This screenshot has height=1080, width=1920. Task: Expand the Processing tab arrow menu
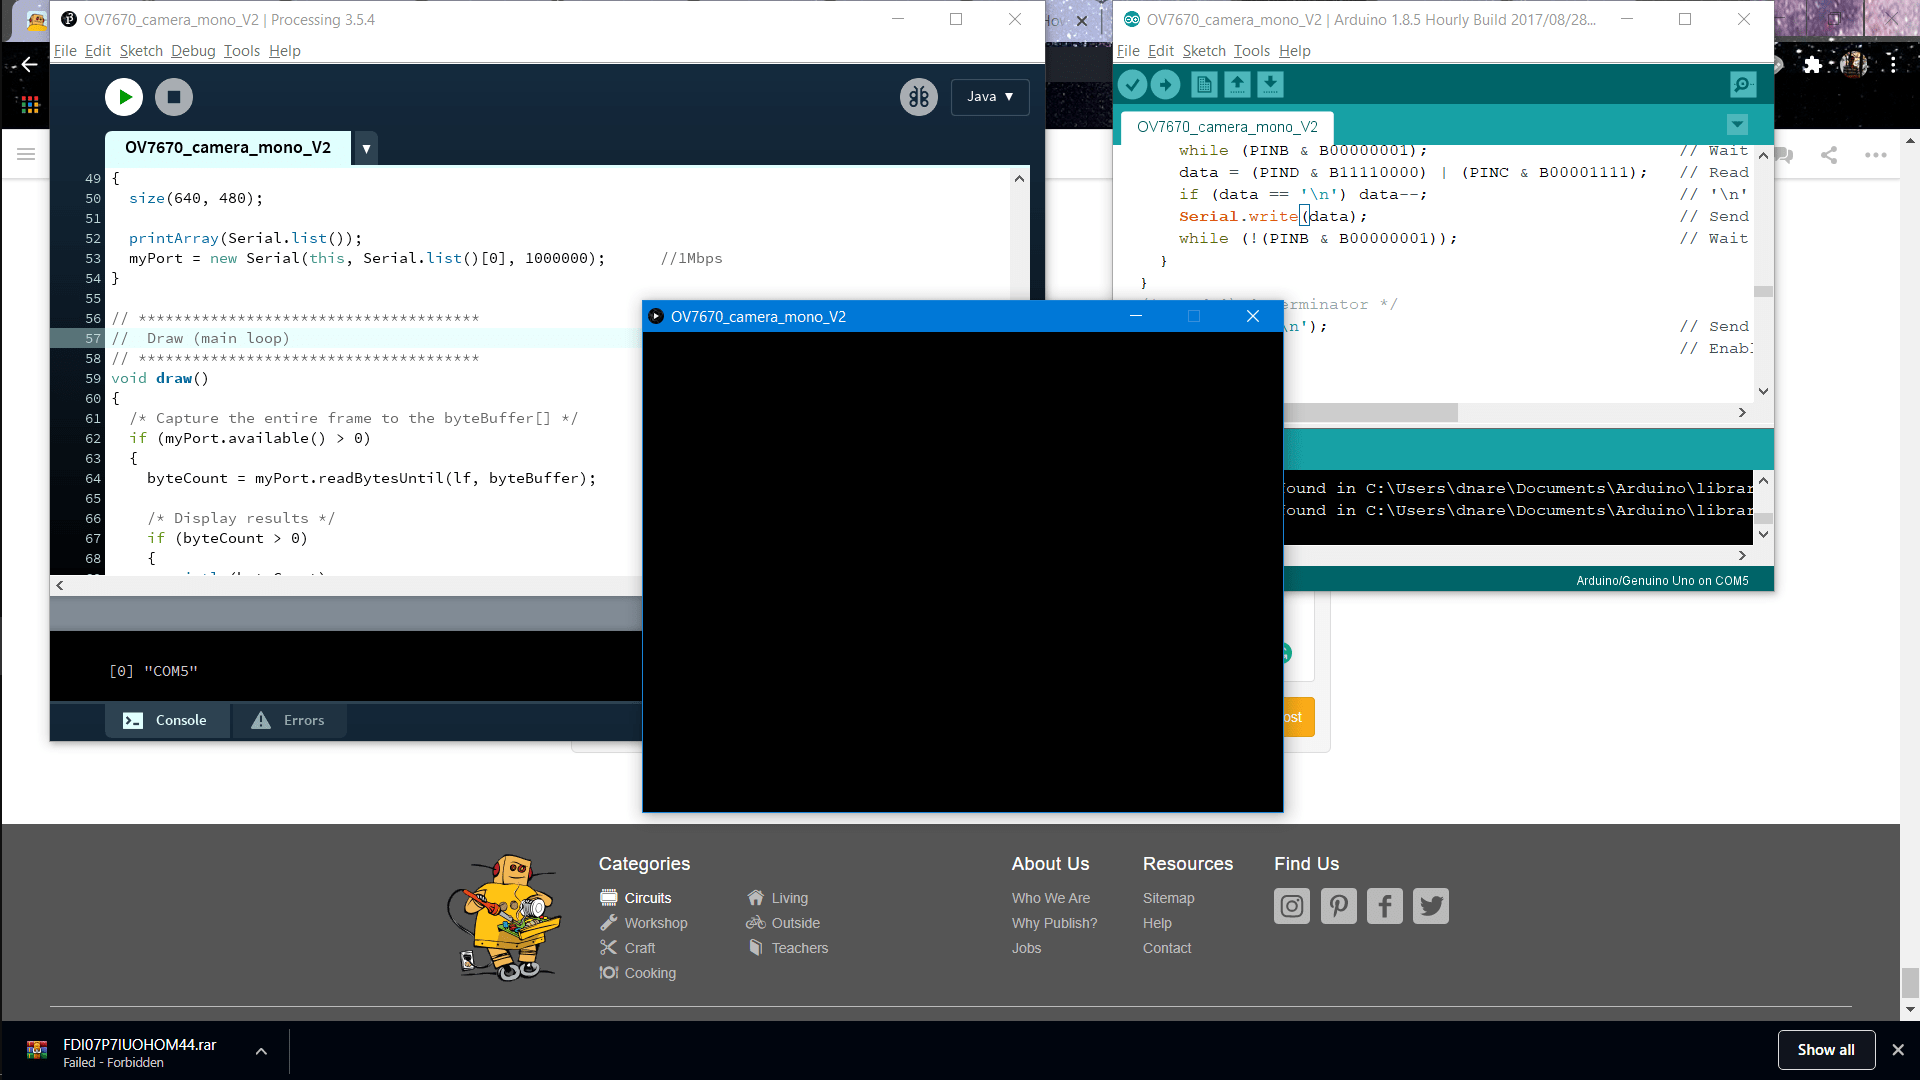[x=366, y=148]
